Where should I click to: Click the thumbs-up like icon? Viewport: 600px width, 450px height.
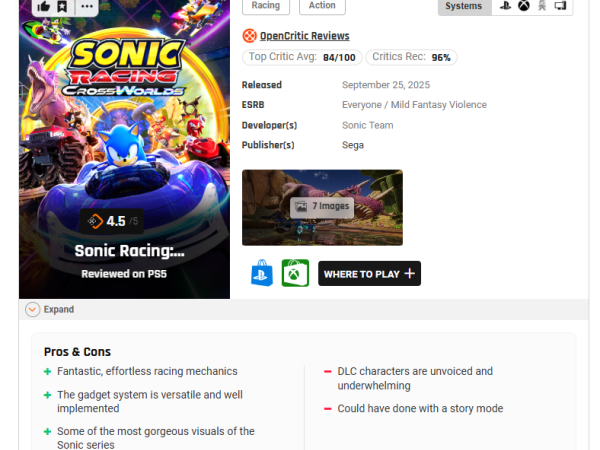coord(43,6)
